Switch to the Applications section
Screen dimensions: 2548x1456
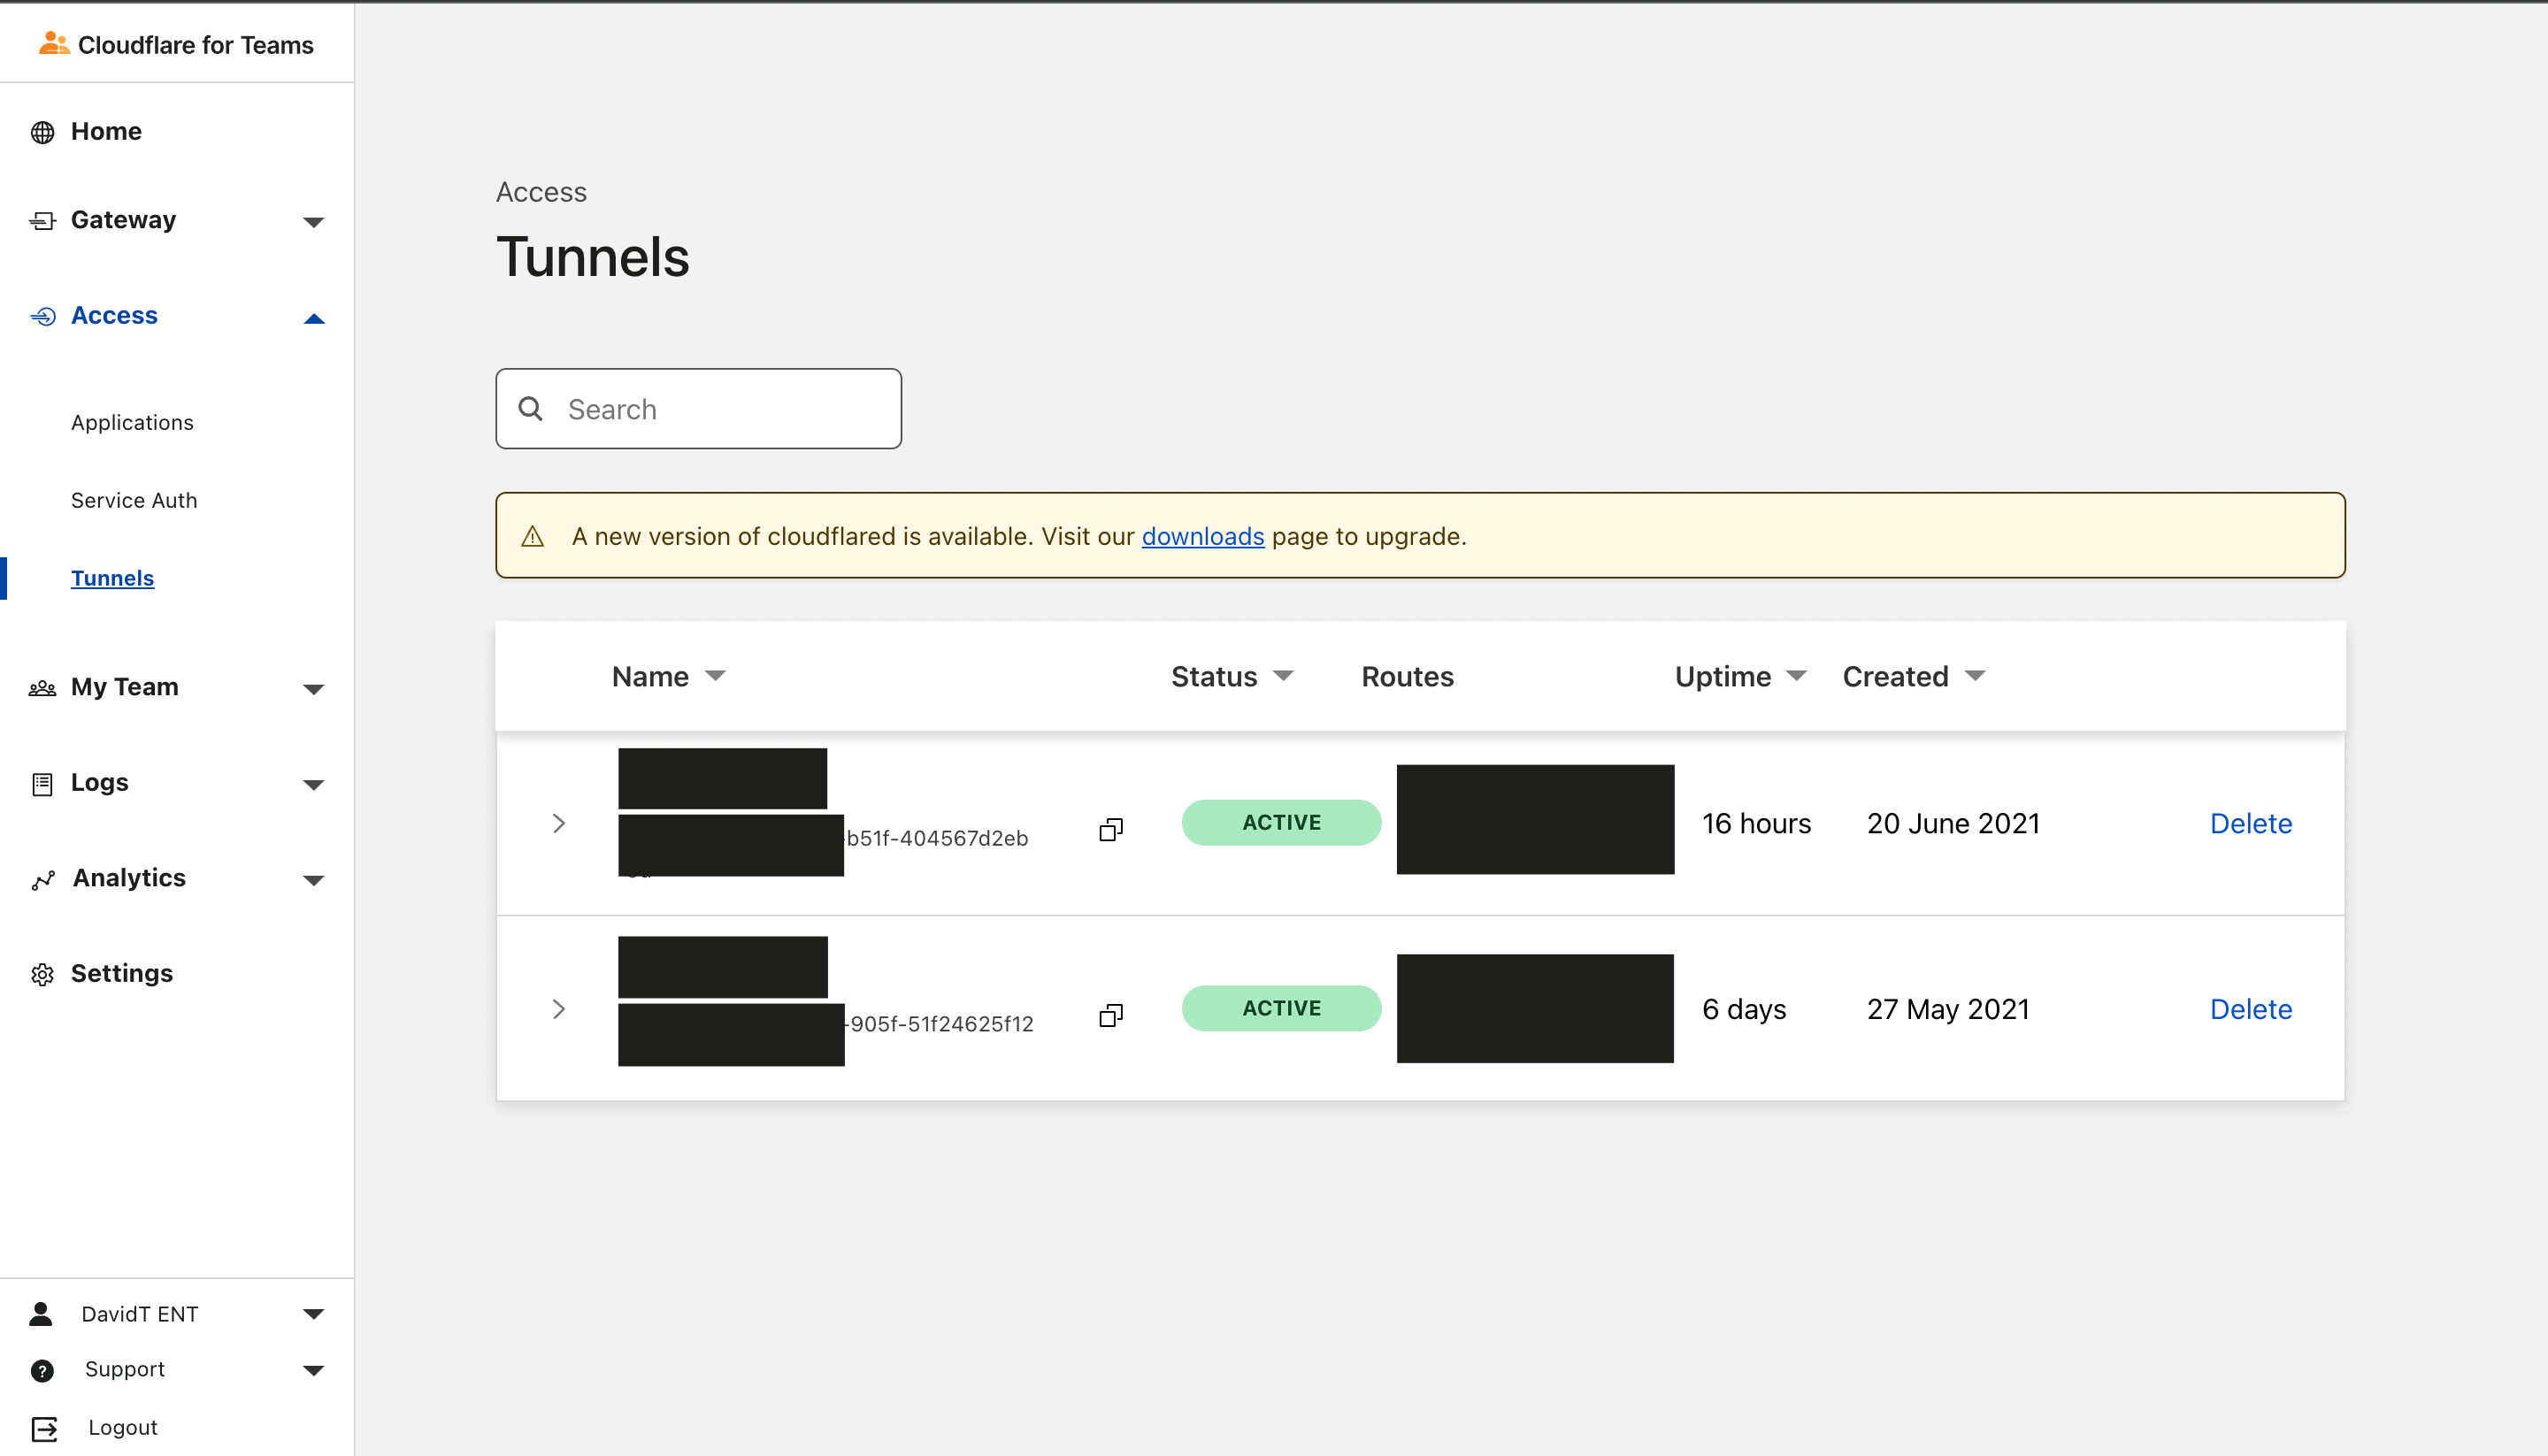pyautogui.click(x=132, y=422)
